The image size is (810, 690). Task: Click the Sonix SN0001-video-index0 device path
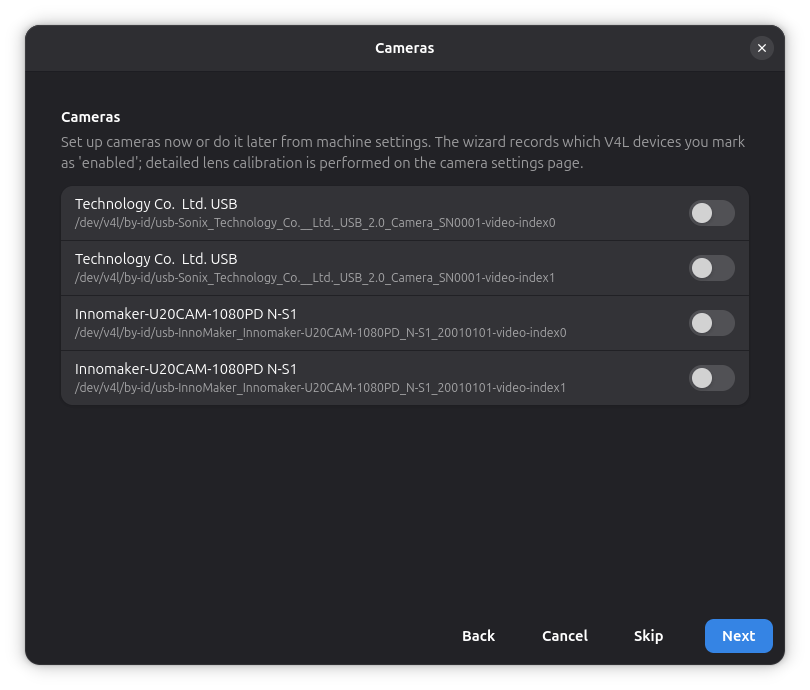[315, 223]
